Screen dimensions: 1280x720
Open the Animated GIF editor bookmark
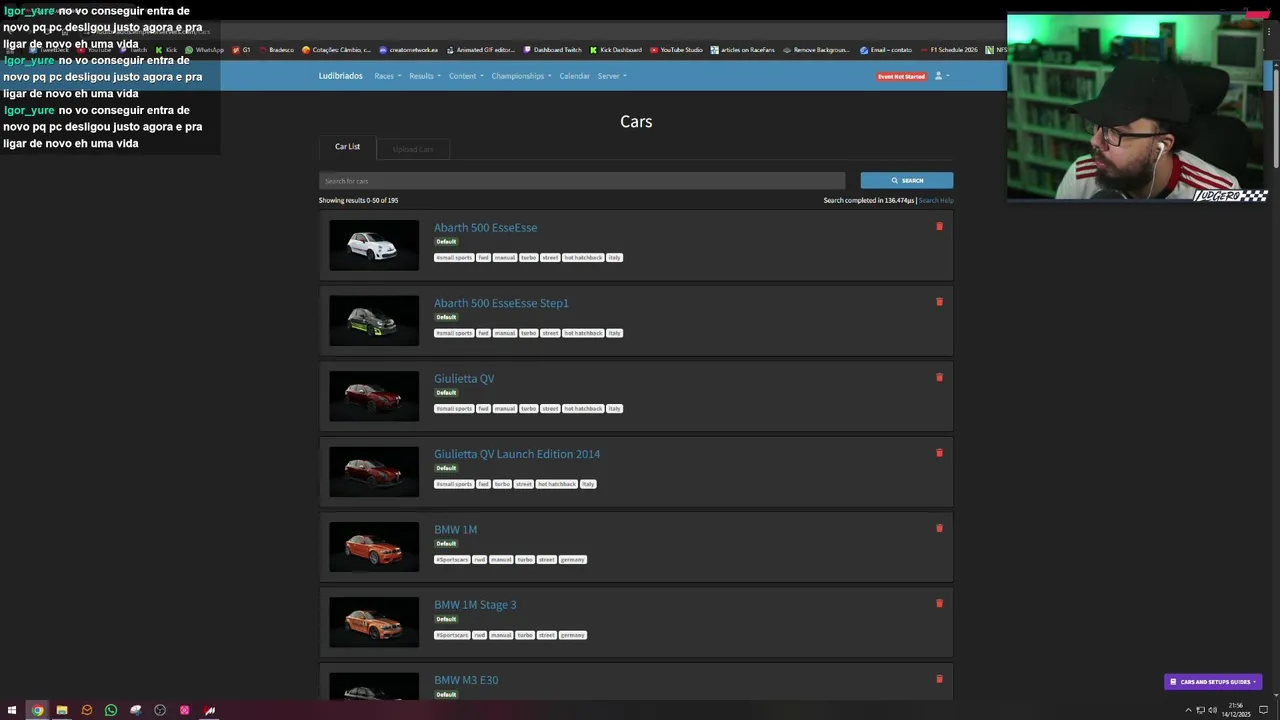481,50
